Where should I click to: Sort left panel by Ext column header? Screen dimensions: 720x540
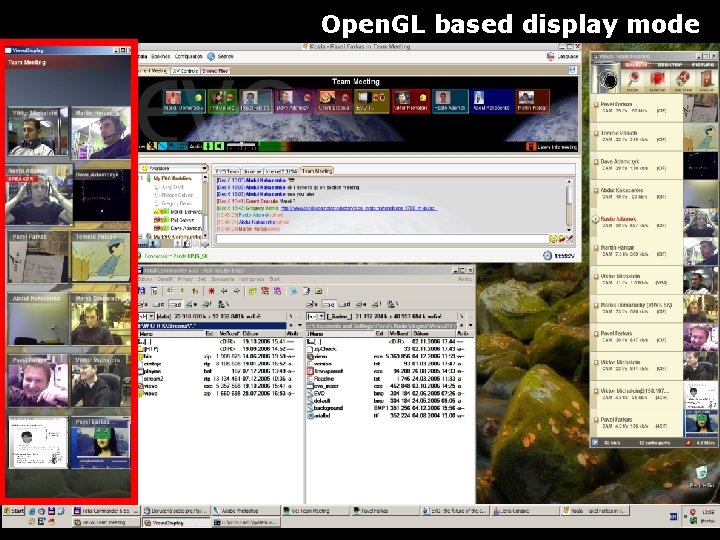[x=209, y=334]
